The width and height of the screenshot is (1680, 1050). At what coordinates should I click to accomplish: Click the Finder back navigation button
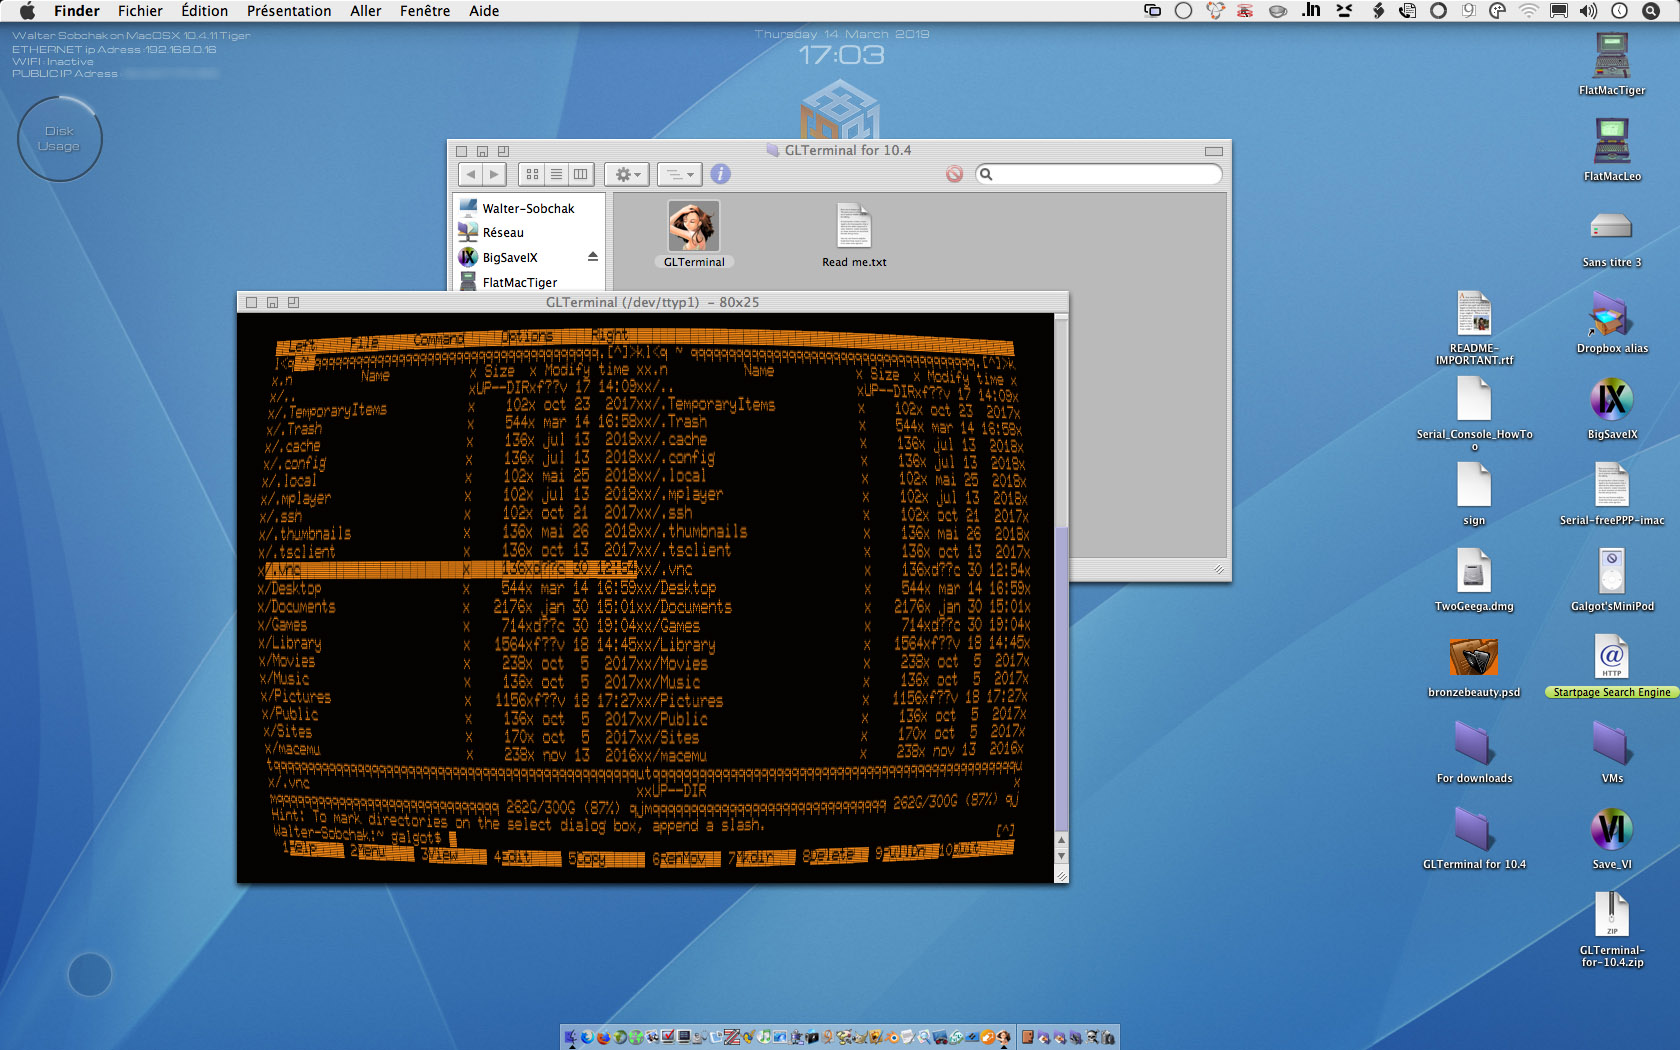(x=471, y=174)
